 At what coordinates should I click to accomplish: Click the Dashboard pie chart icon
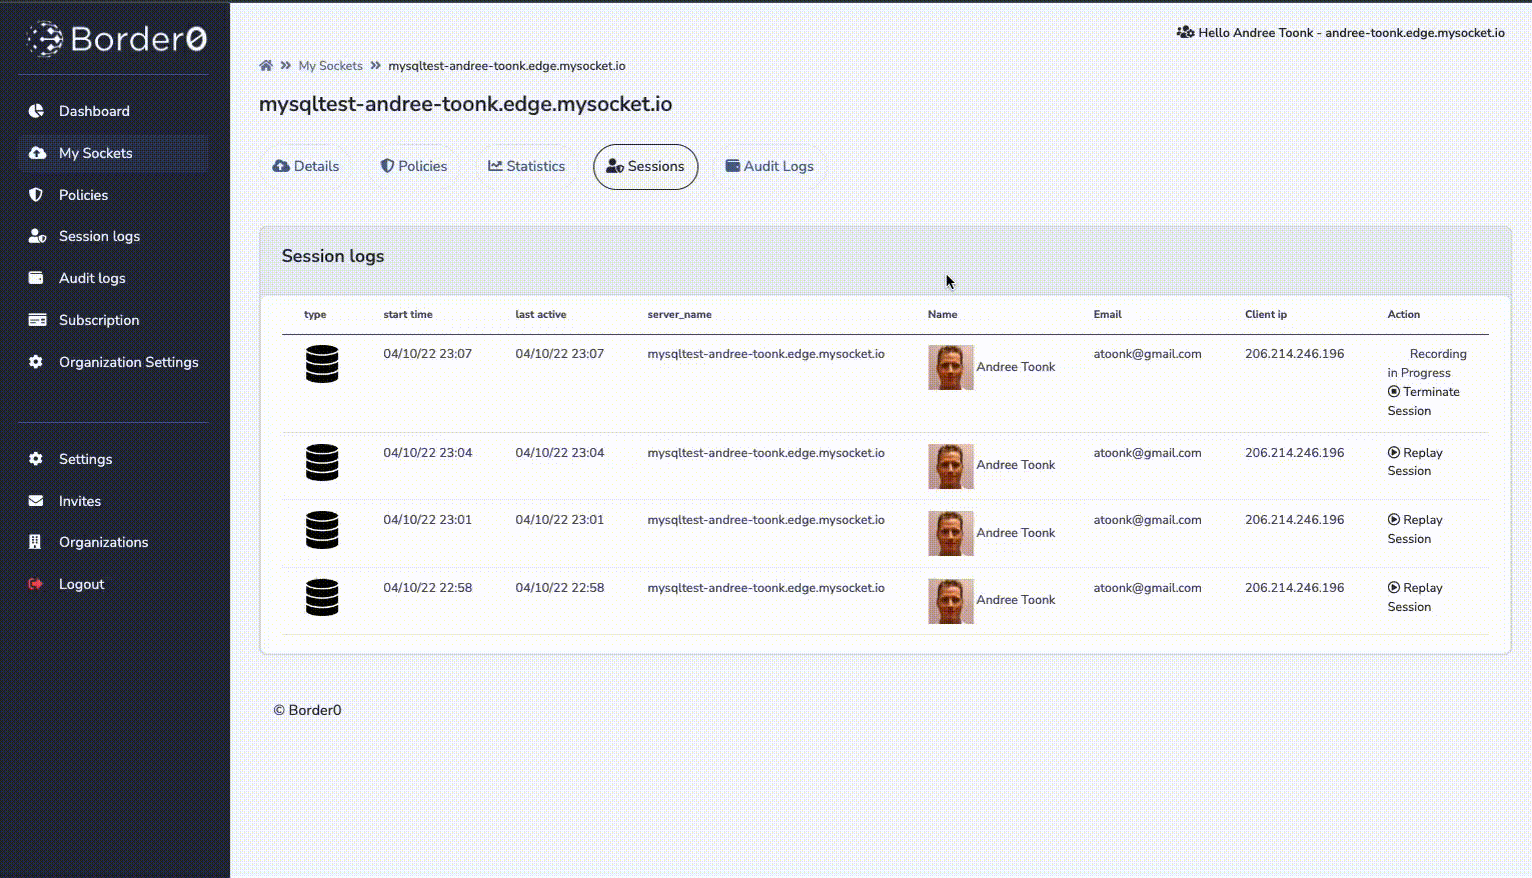36,111
